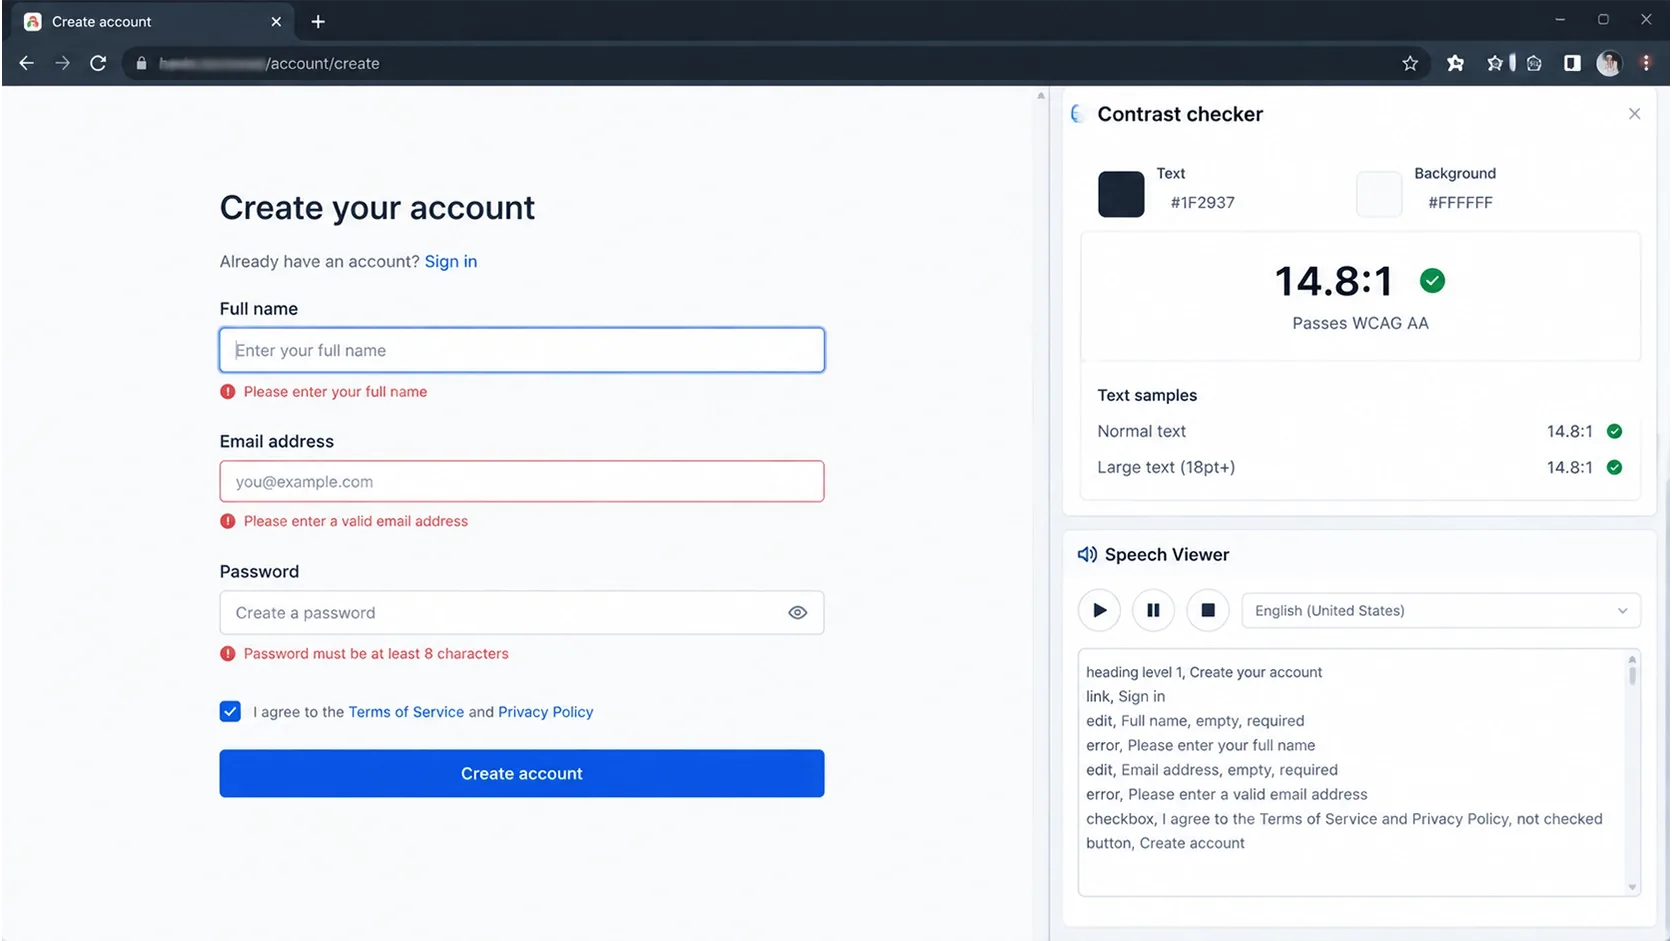The width and height of the screenshot is (1672, 941).
Task: Pause speech in Speech Viewer
Action: point(1153,610)
